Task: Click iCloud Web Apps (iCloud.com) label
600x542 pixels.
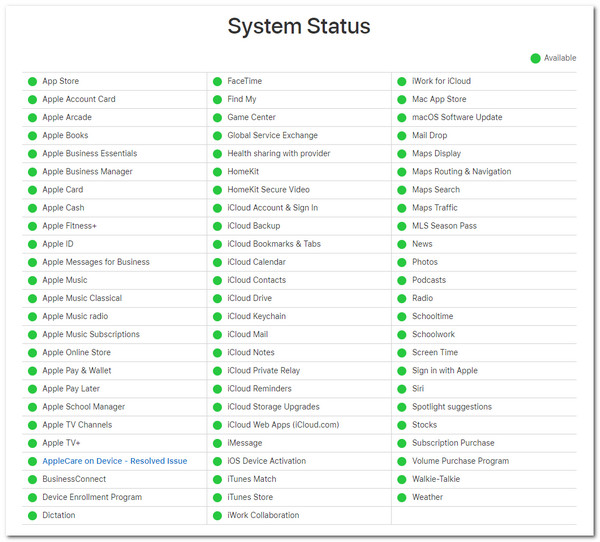Action: 283,424
